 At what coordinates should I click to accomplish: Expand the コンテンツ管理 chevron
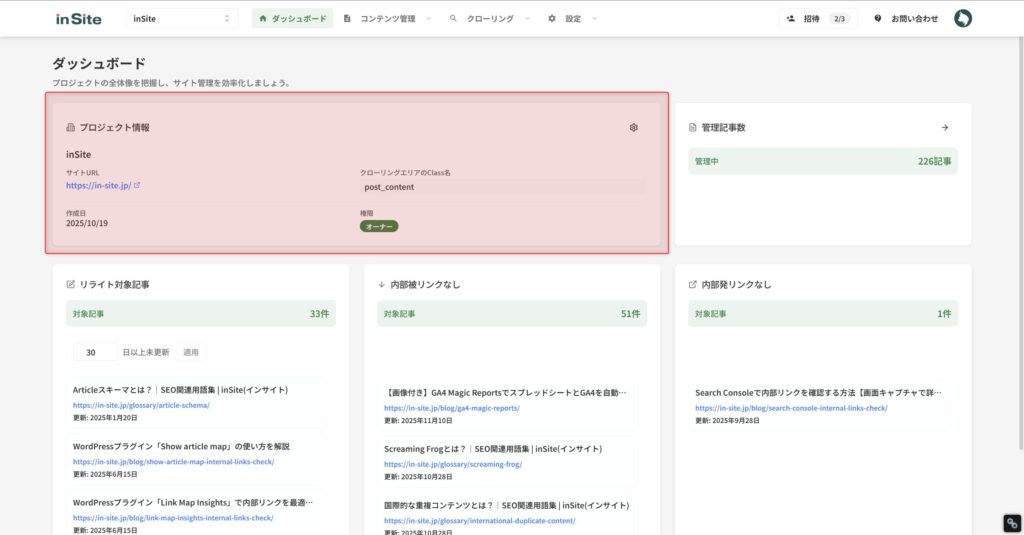point(428,18)
